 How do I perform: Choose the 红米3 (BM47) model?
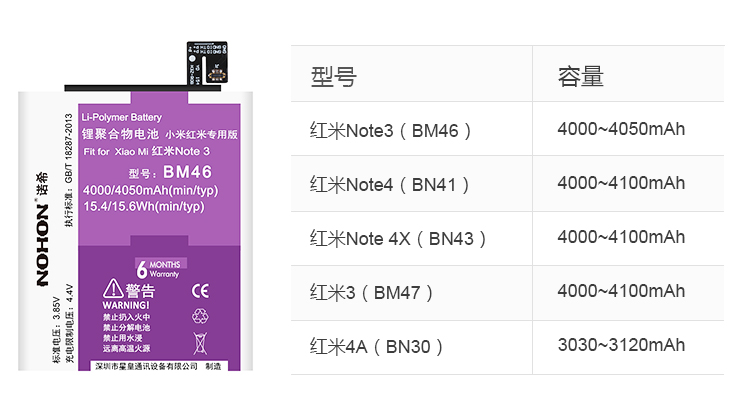click(x=372, y=292)
